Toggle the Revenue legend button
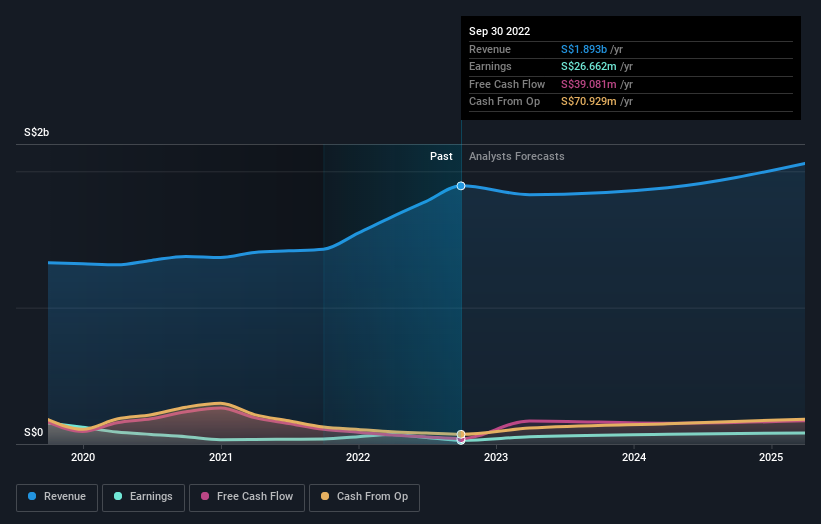The image size is (821, 524). 57,497
